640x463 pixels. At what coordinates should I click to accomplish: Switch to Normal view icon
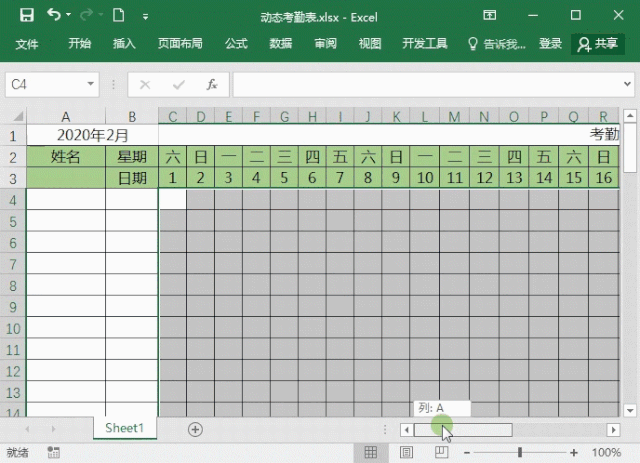[371, 452]
